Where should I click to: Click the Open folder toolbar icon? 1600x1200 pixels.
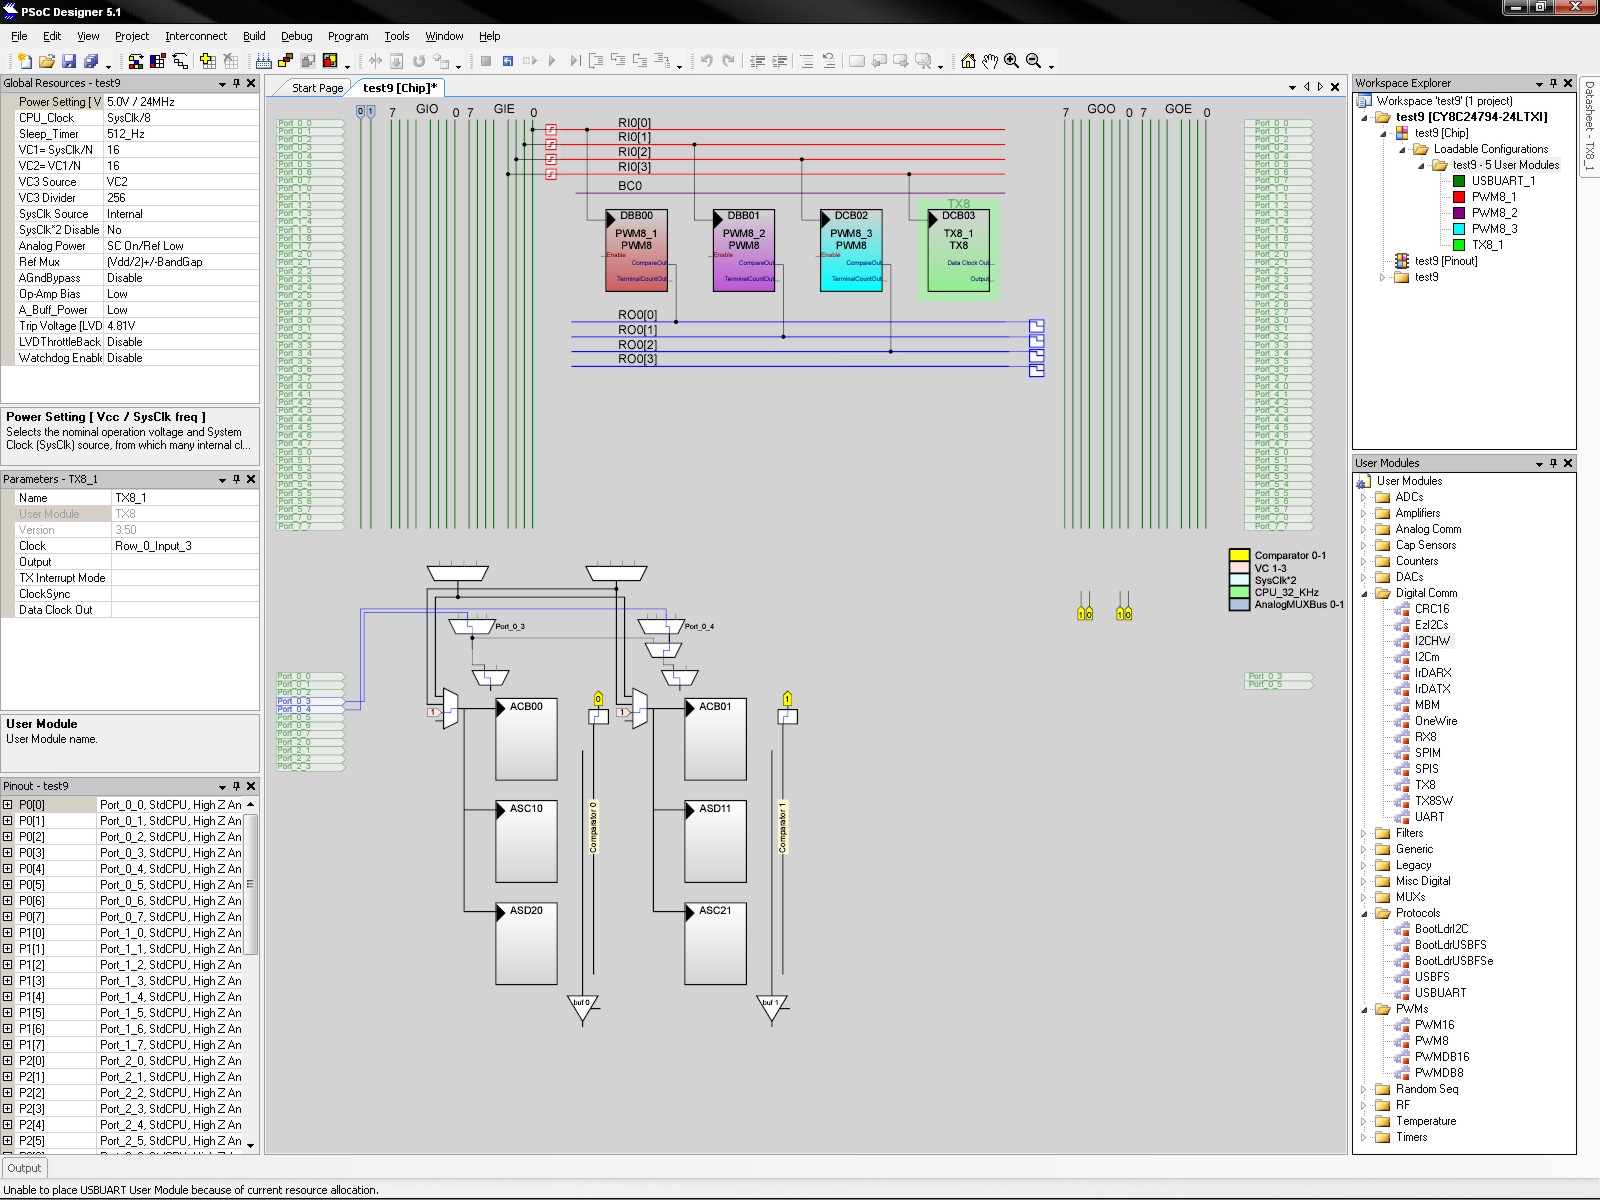pyautogui.click(x=47, y=61)
